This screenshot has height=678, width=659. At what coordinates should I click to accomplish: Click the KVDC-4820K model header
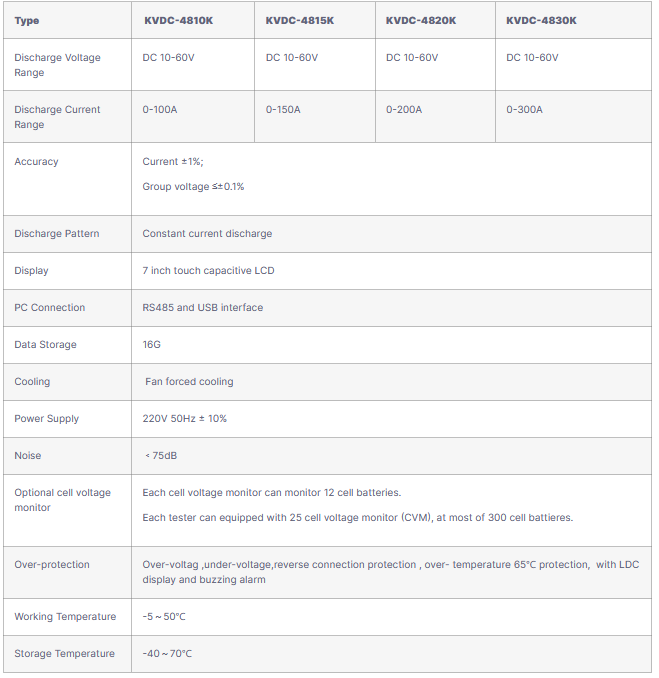[x=420, y=20]
